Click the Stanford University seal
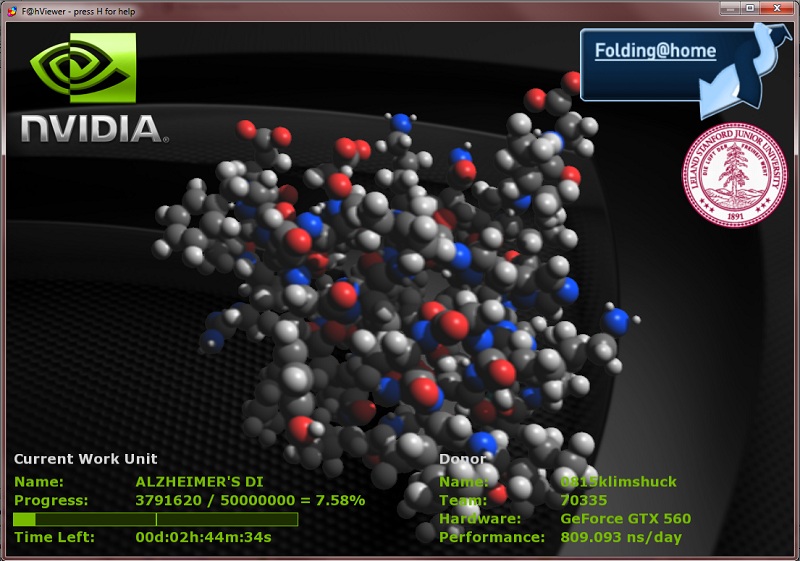Screen dimensions: 800x561 [x=734, y=174]
